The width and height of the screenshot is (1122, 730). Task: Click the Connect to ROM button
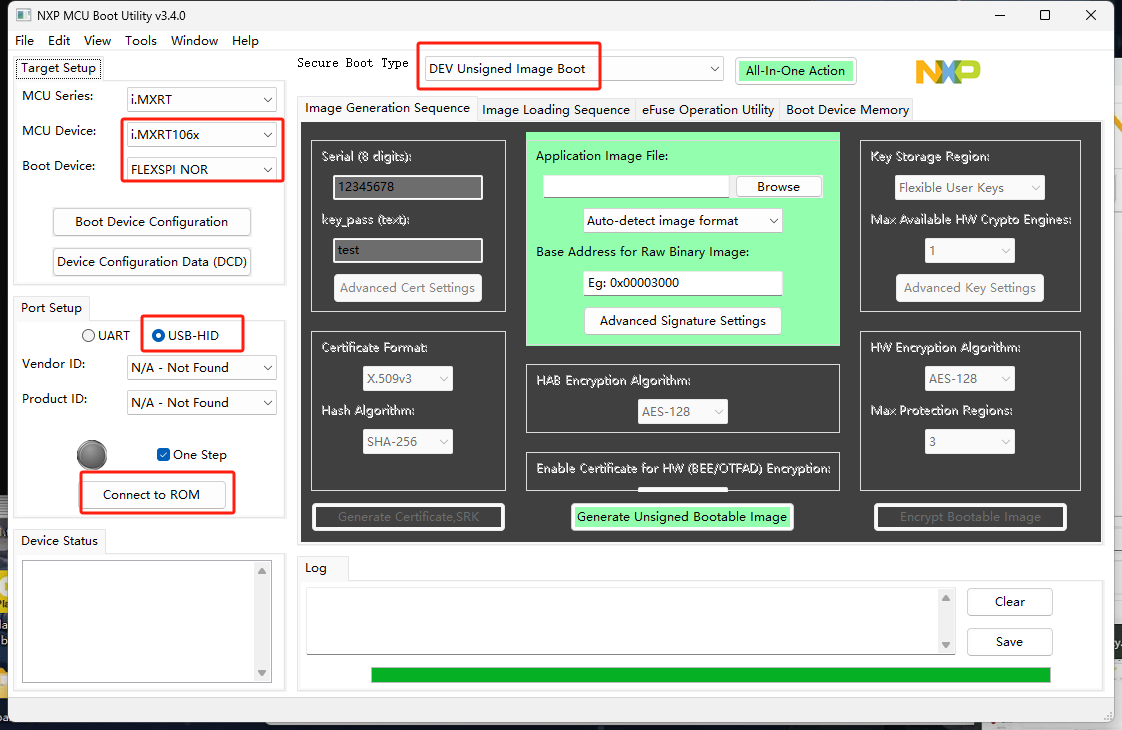(152, 495)
